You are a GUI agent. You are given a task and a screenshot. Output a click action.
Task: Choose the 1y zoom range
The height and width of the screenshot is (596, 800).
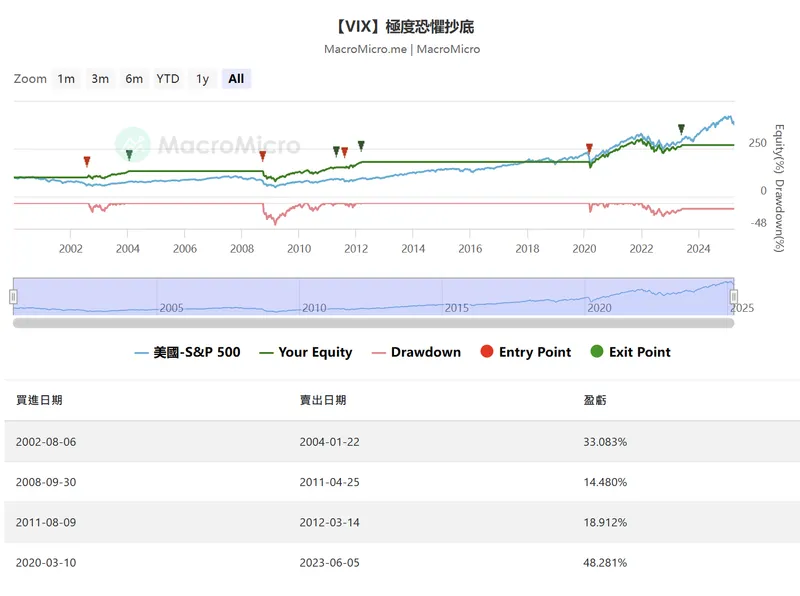(203, 79)
